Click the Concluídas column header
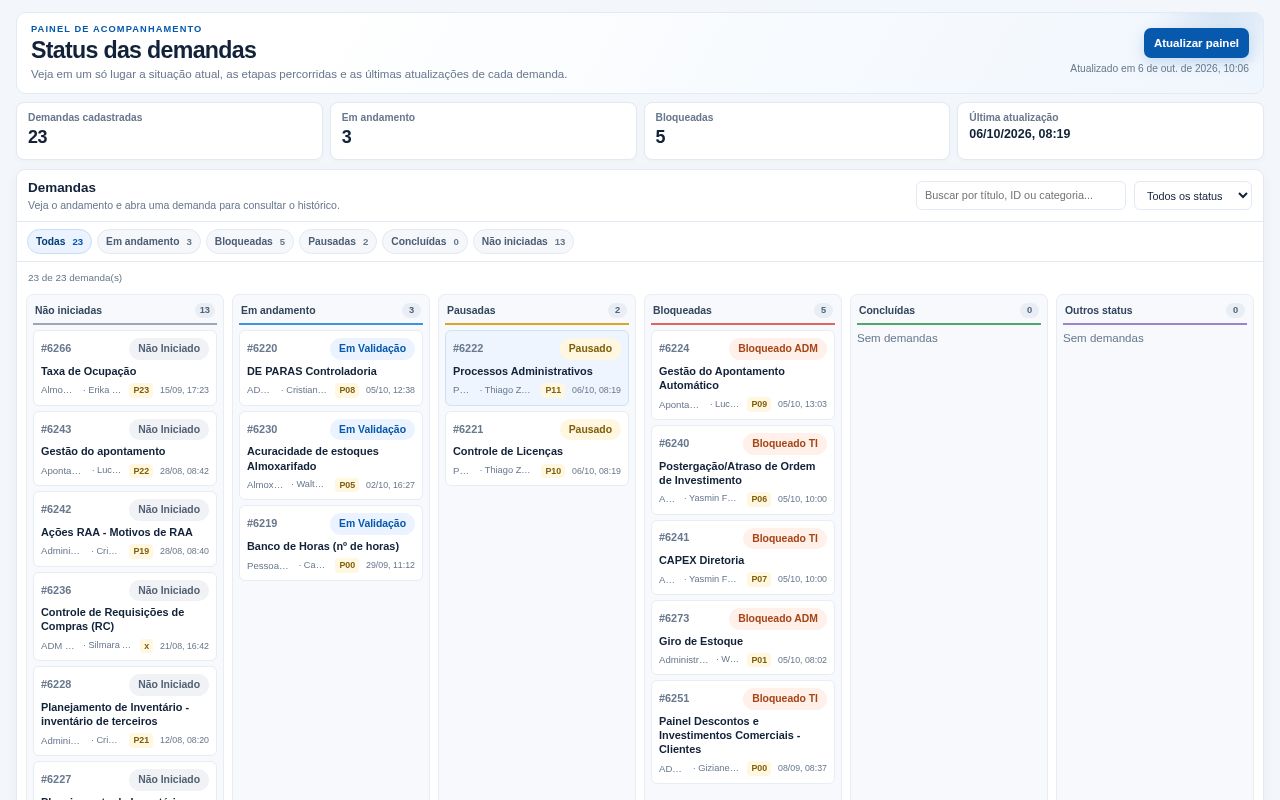This screenshot has width=1280, height=800. 949,310
